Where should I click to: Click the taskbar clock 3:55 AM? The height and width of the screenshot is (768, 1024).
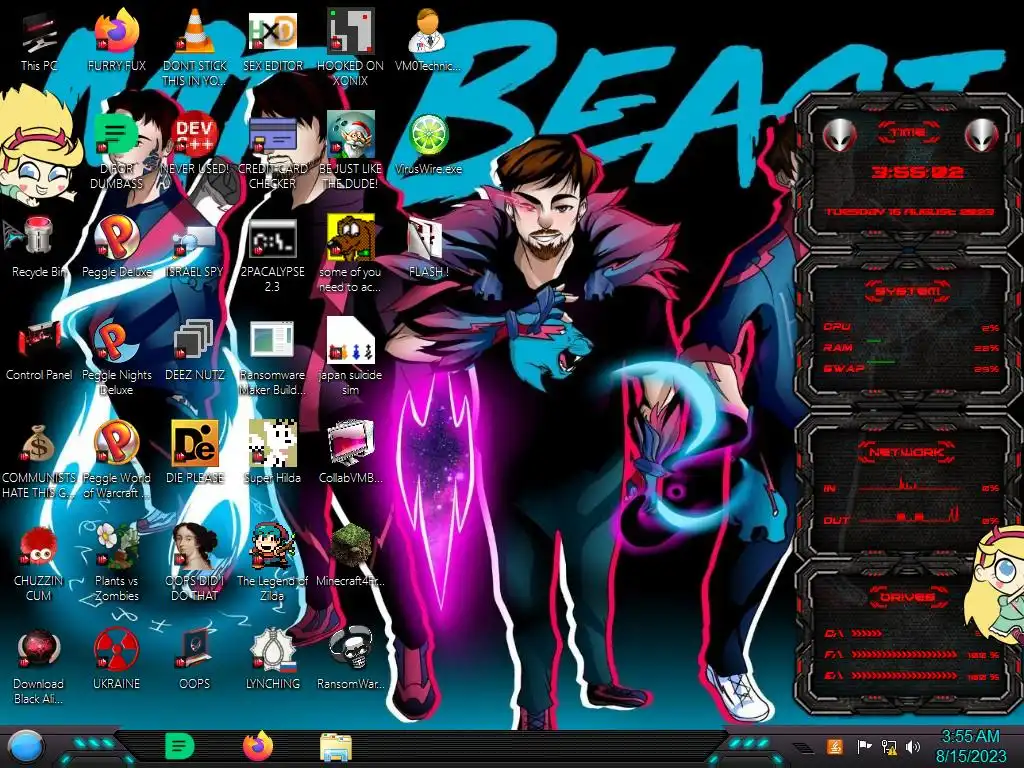point(970,746)
